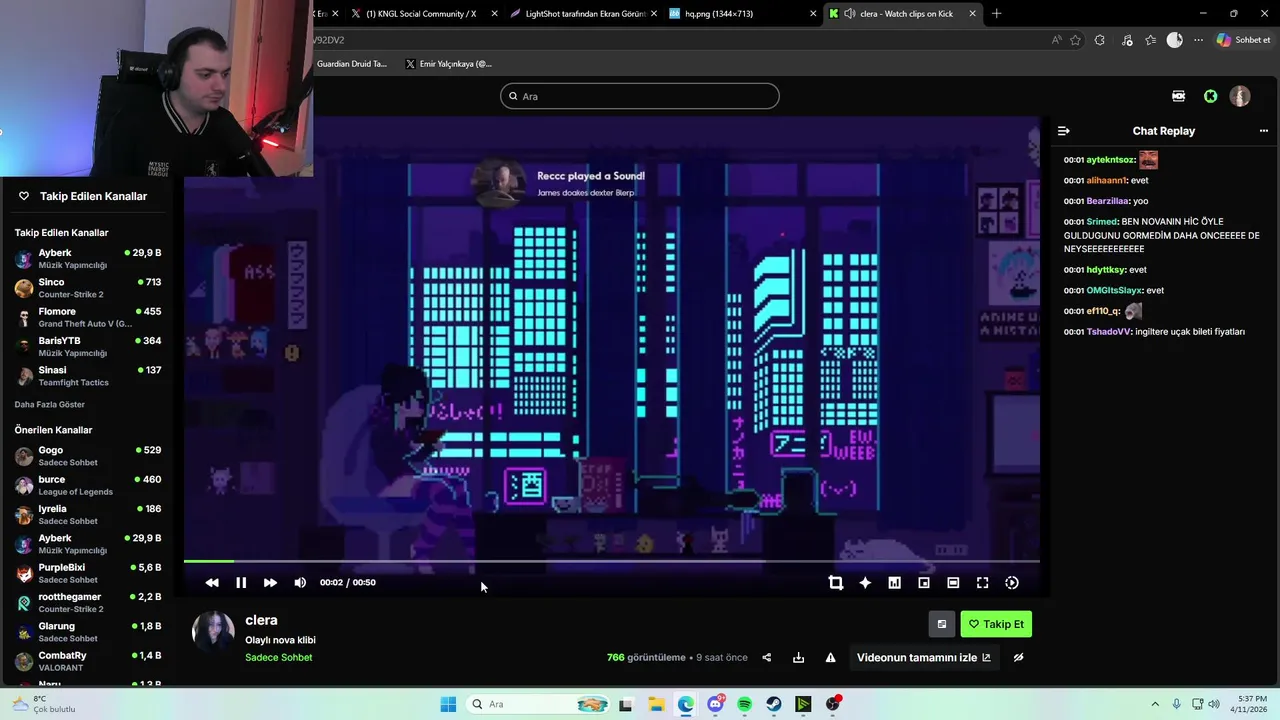Switch to 'KNGL Social Community / X' tab
The image size is (1280, 720).
pyautogui.click(x=423, y=14)
